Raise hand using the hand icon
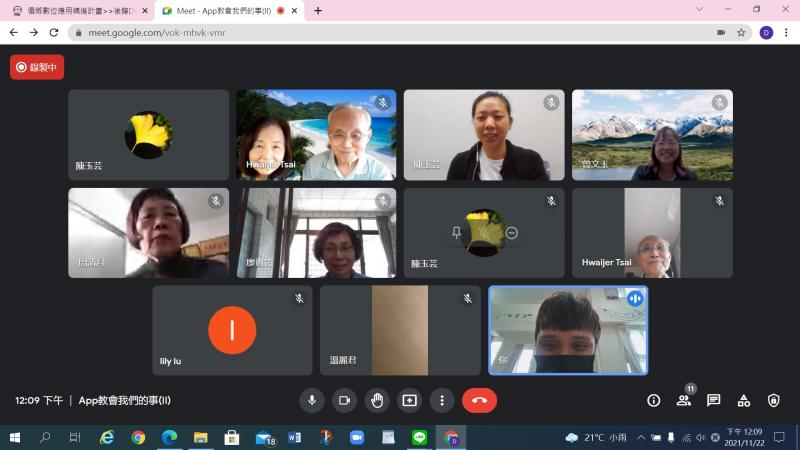Image resolution: width=800 pixels, height=450 pixels. click(377, 400)
